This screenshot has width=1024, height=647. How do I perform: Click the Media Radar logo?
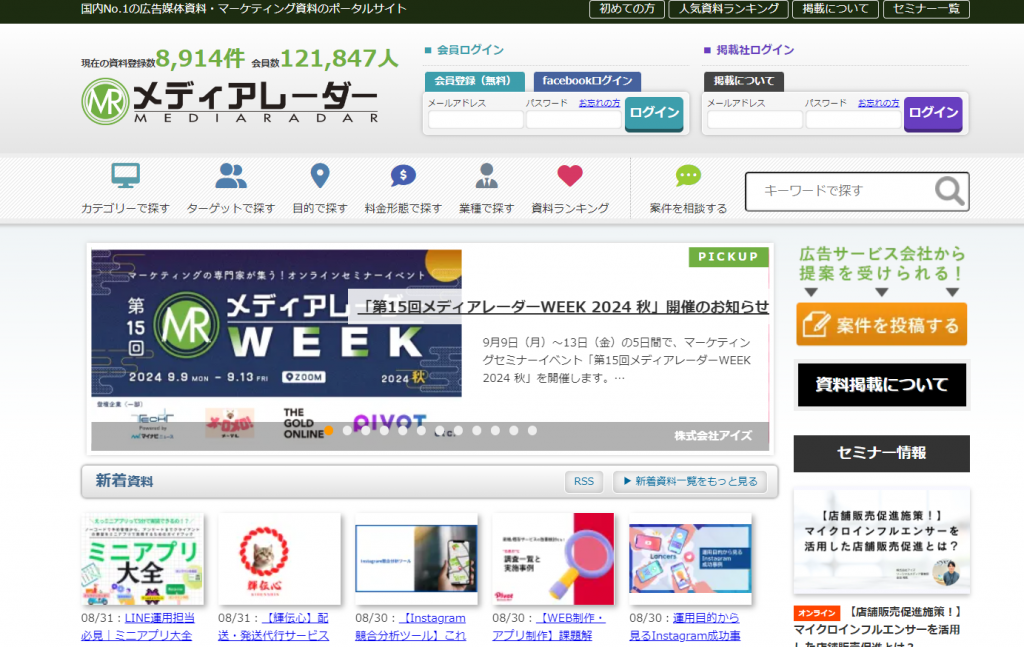pyautogui.click(x=230, y=100)
